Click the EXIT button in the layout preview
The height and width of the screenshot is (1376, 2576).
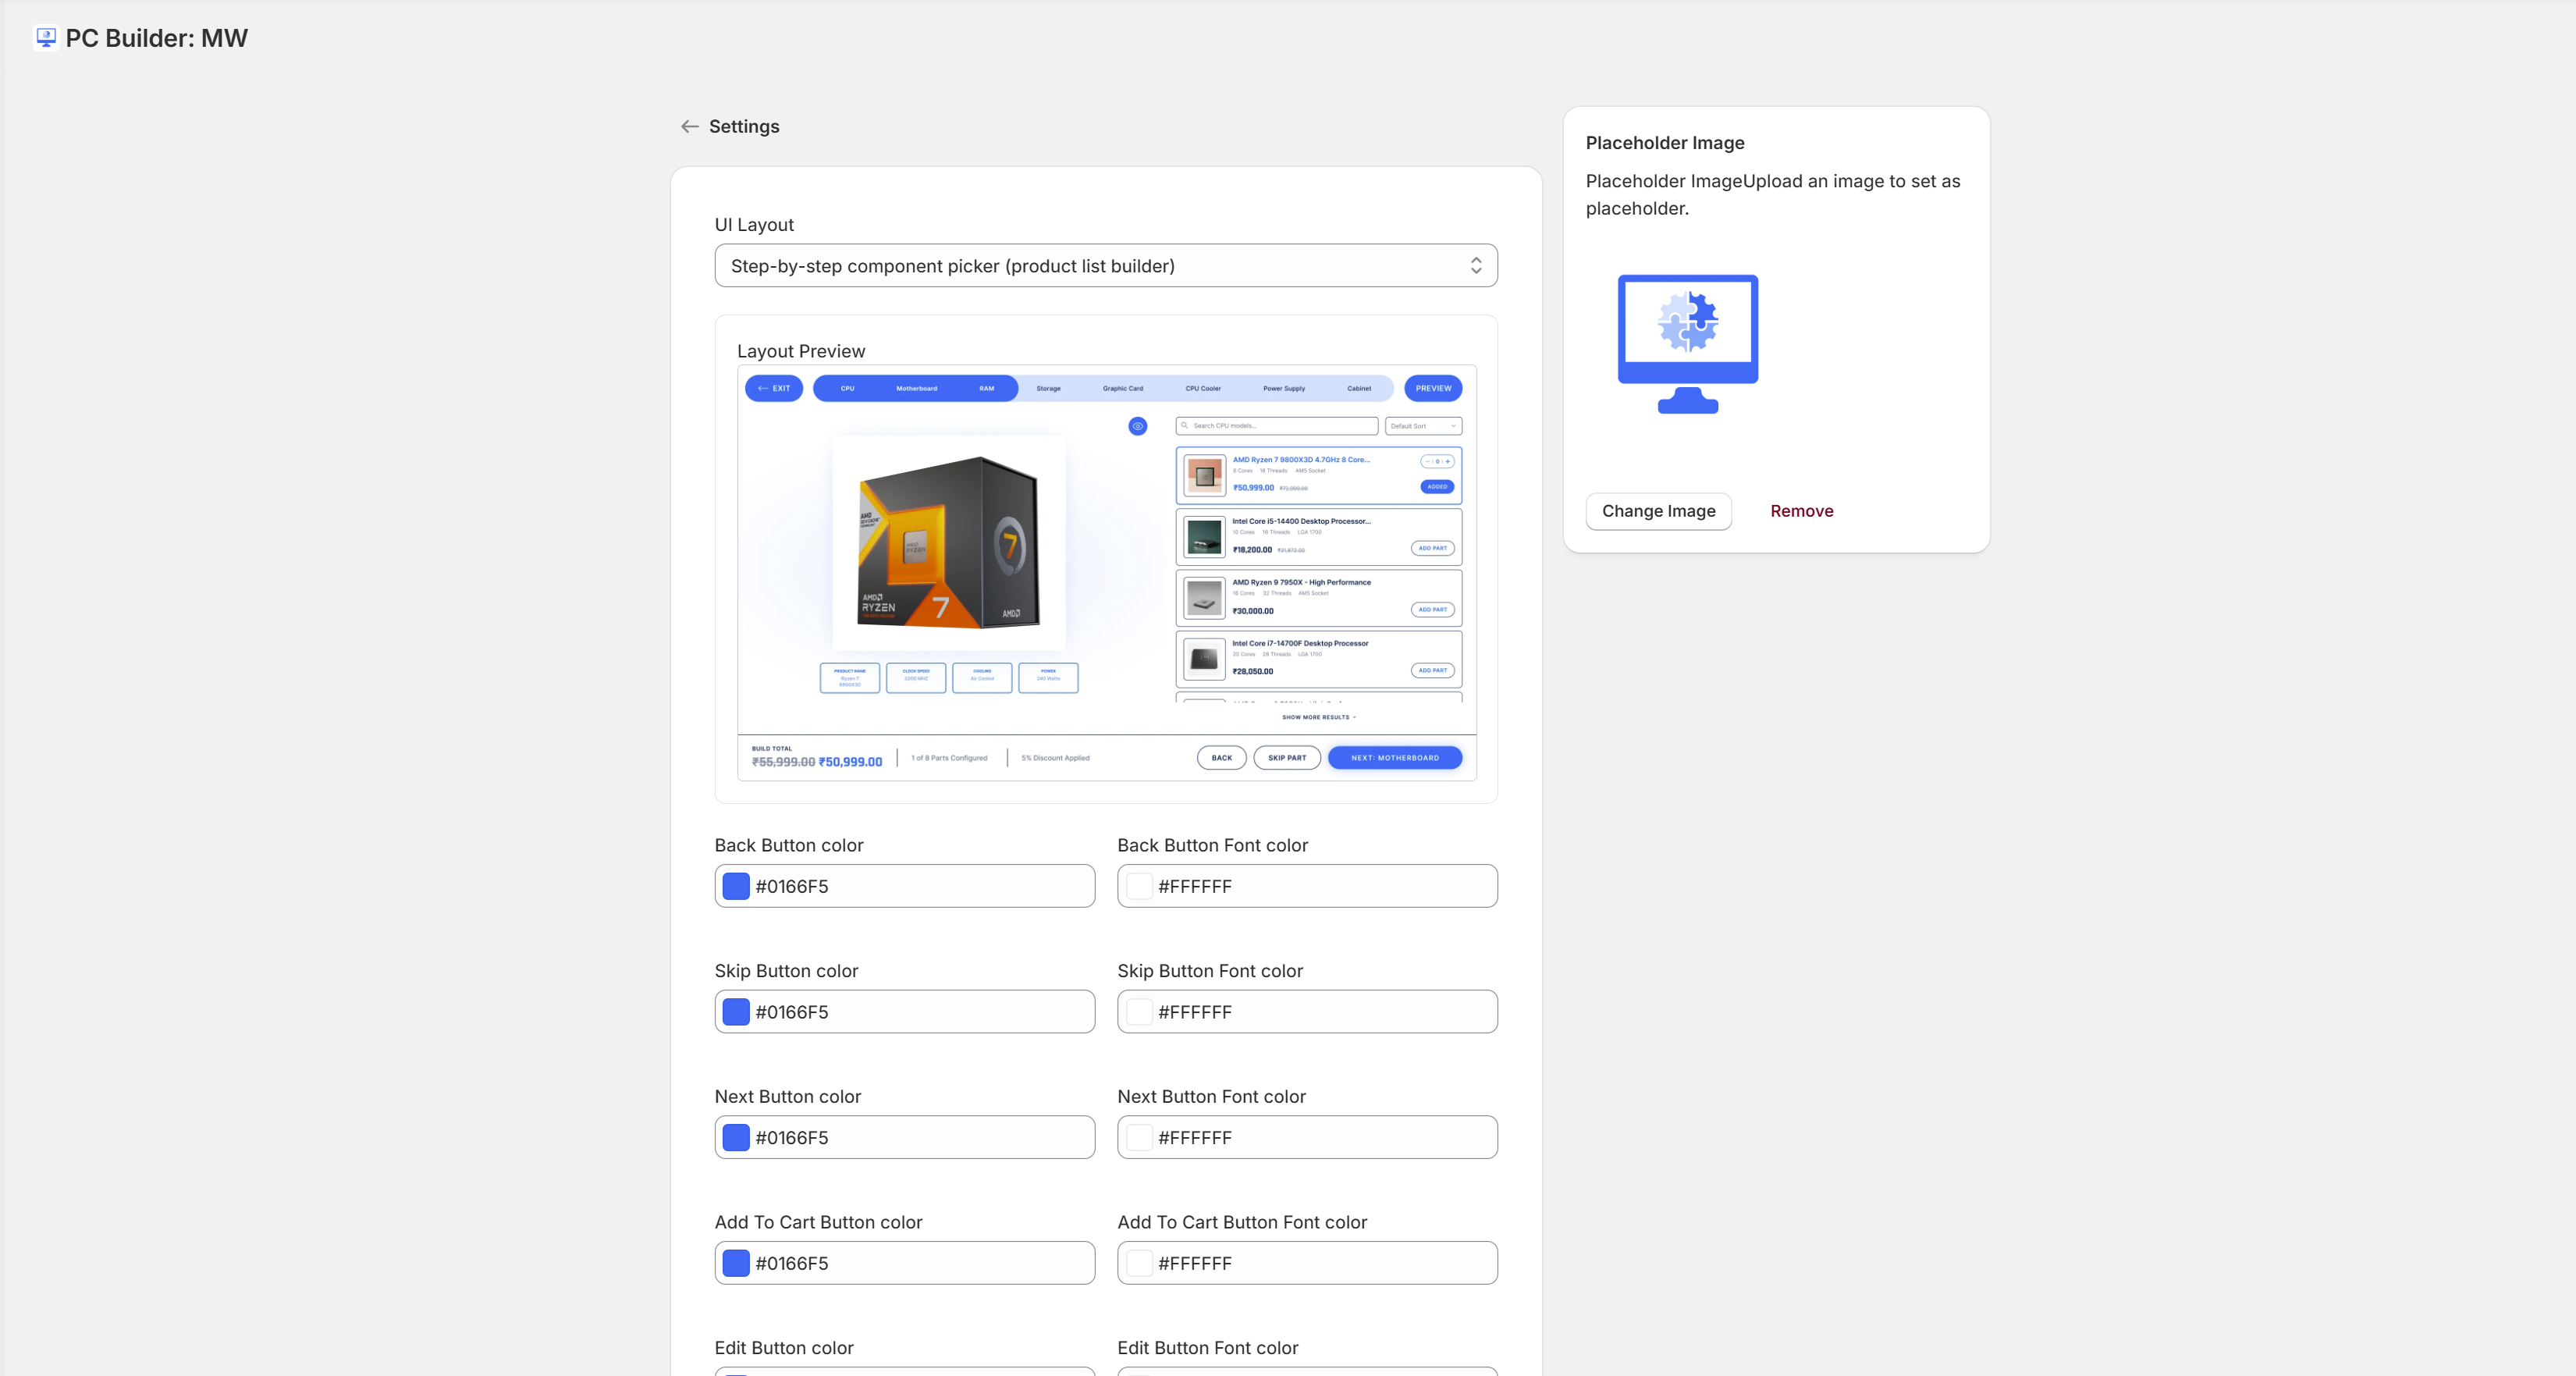773,388
